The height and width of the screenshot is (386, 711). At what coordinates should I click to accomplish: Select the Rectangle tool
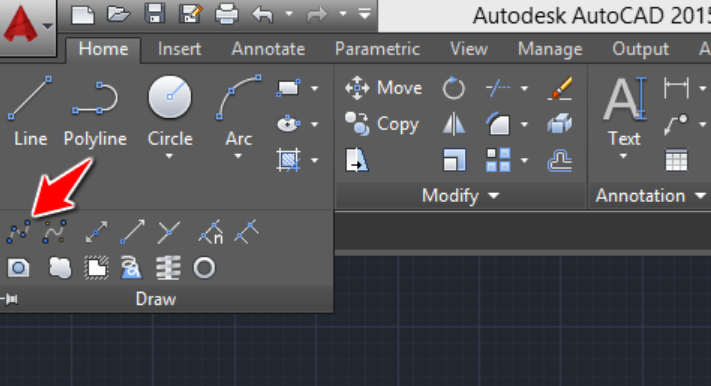tap(288, 88)
